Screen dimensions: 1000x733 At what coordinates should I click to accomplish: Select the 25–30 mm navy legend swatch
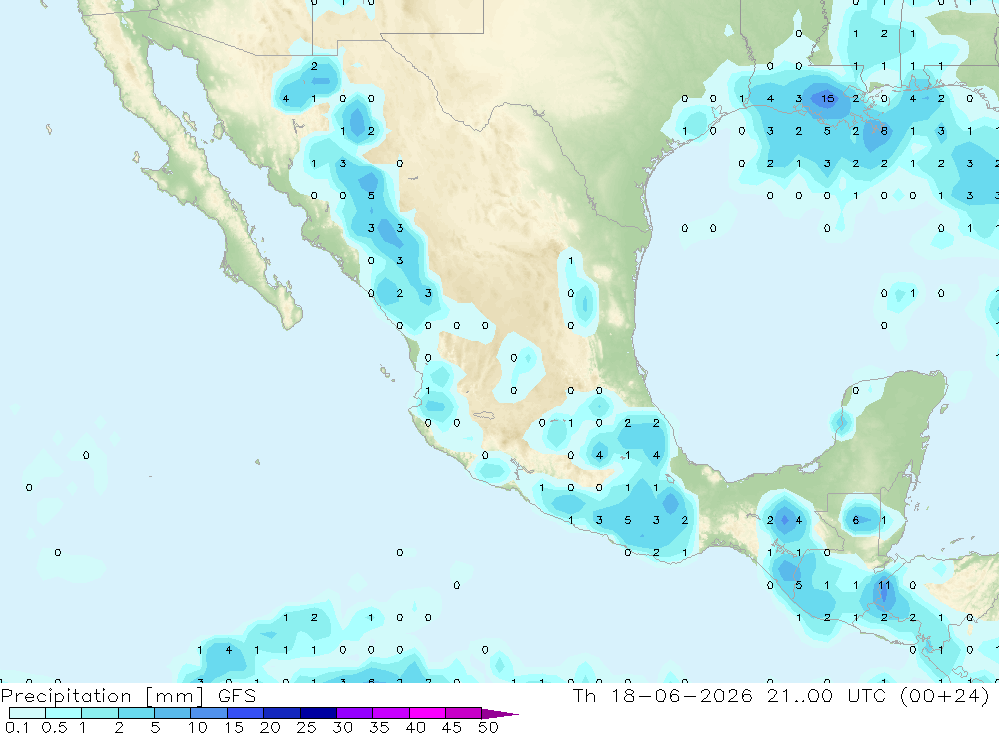(318, 713)
